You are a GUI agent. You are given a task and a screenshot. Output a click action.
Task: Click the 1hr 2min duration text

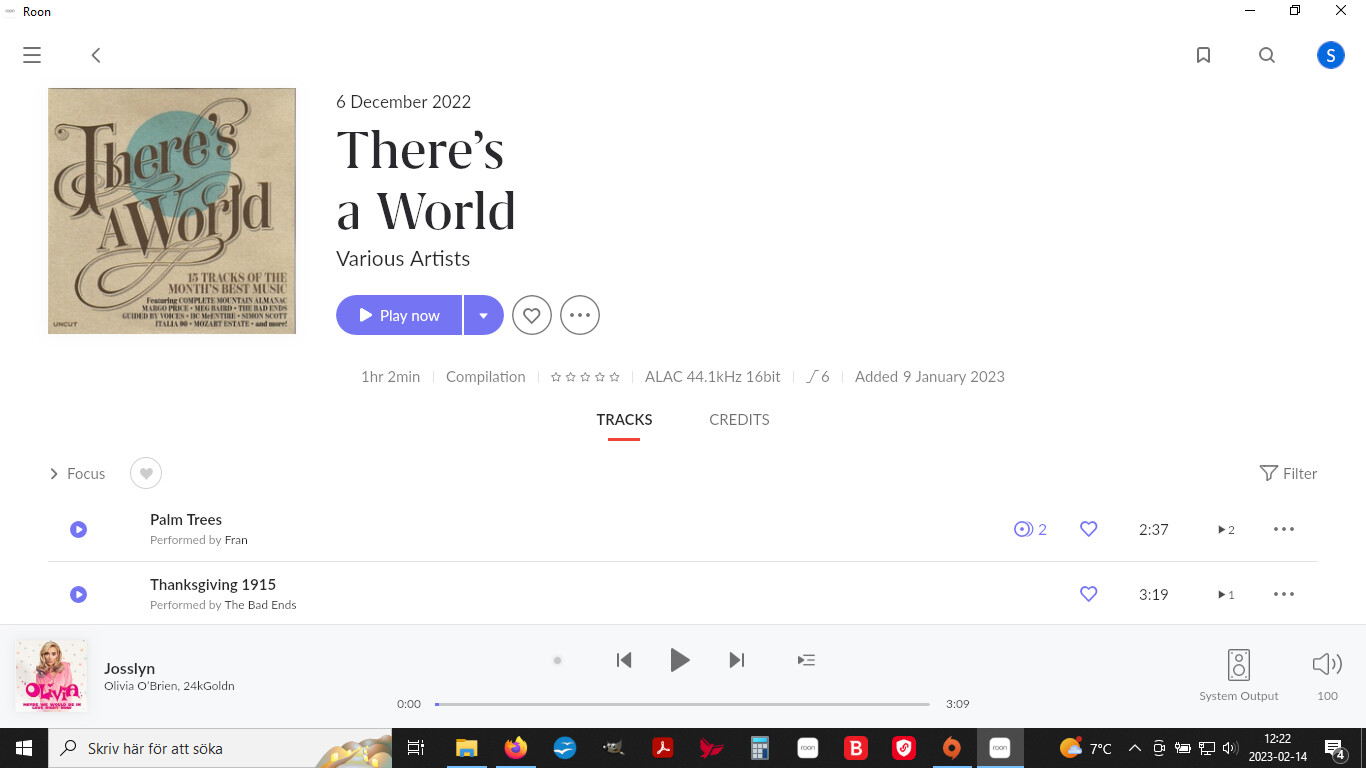click(x=391, y=376)
